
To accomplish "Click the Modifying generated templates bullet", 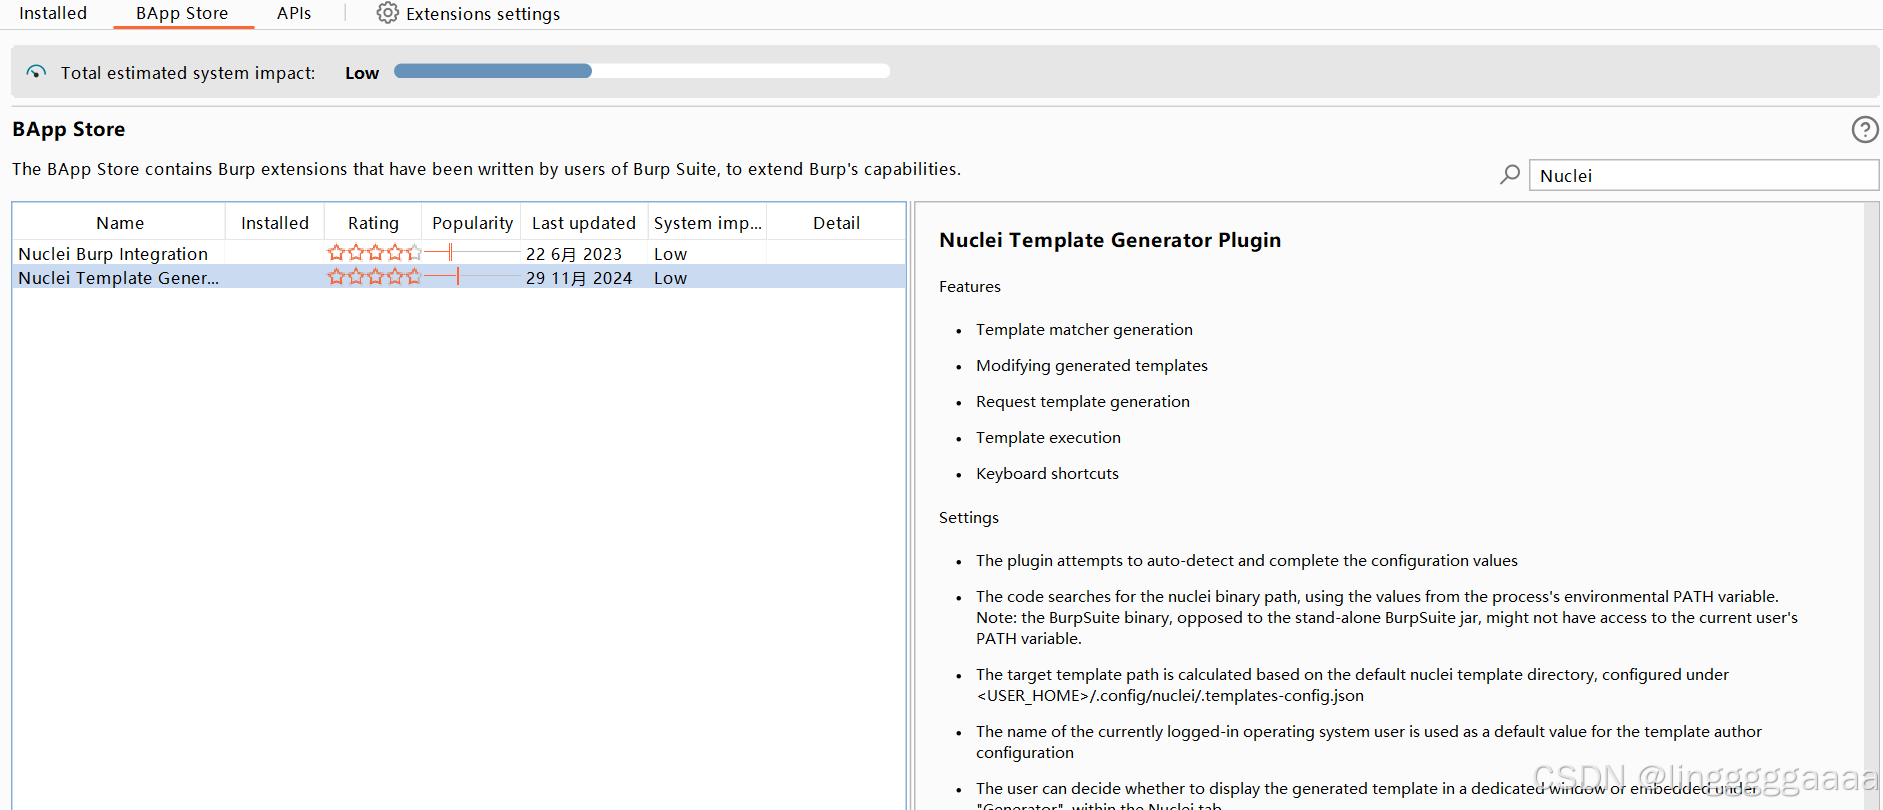I will tap(1092, 365).
